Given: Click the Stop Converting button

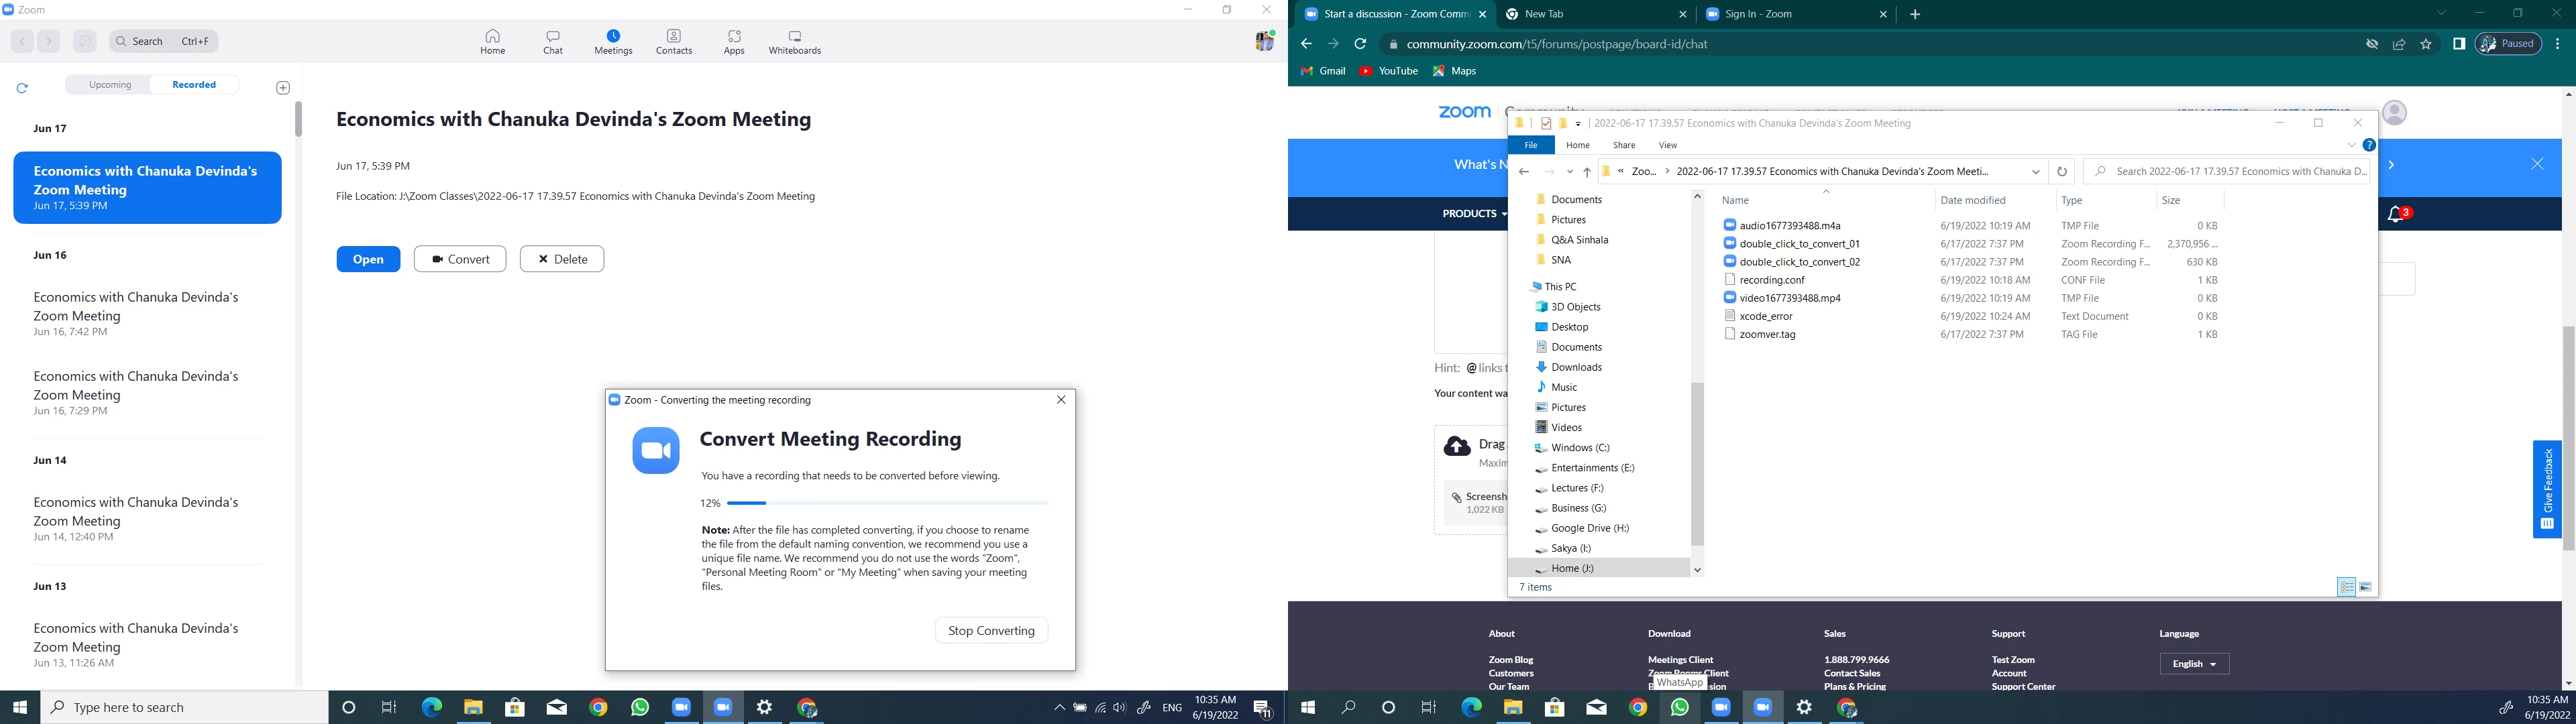Looking at the screenshot, I should [x=991, y=630].
